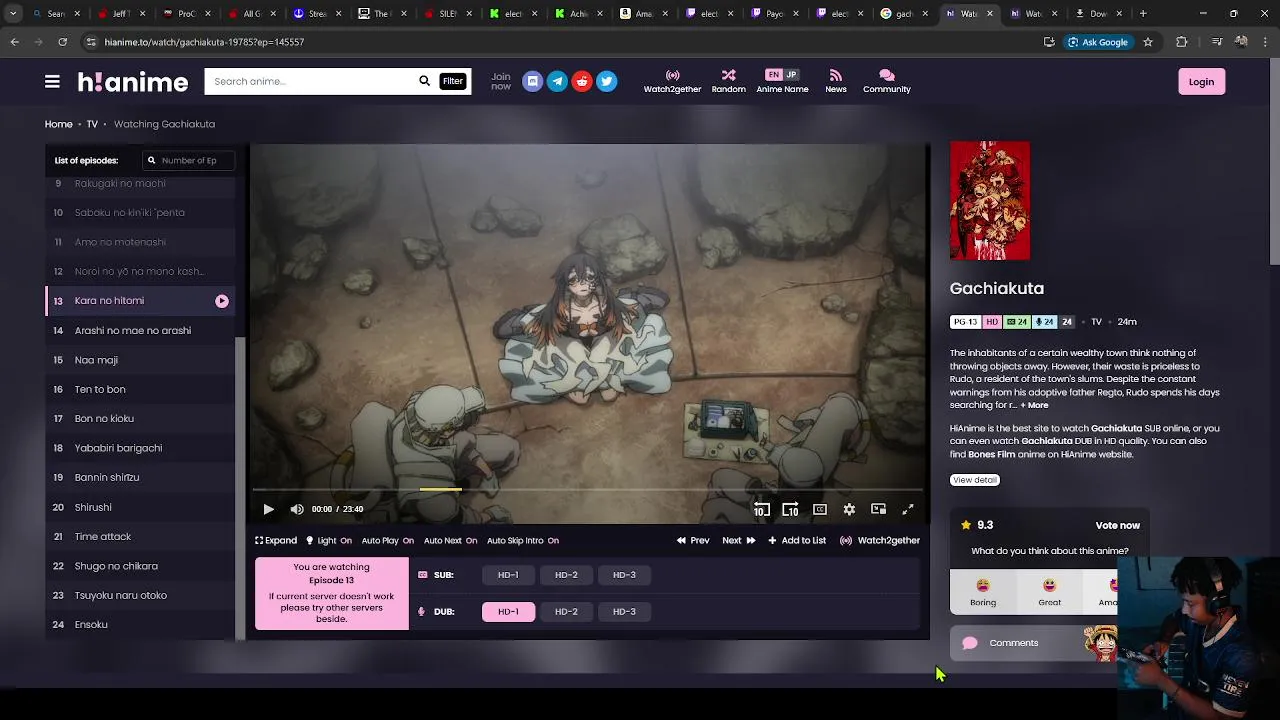
Task: Toggle Auto Next setting
Action: click(x=451, y=540)
